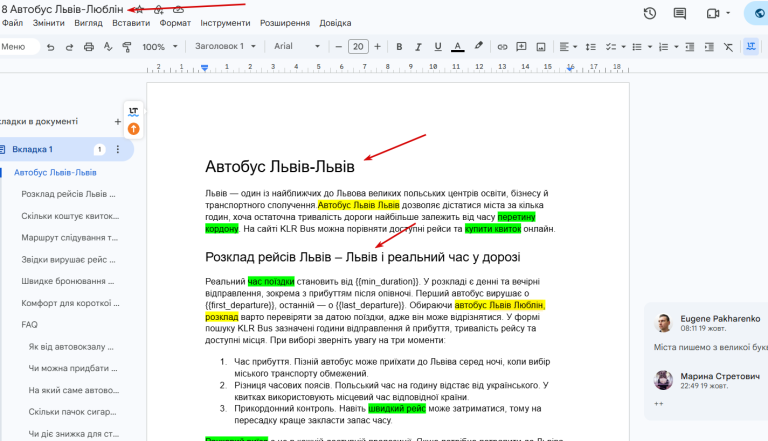Image resolution: width=768 pixels, height=441 pixels.
Task: Open the floating LanguageTool LT icon
Action: pos(133,111)
